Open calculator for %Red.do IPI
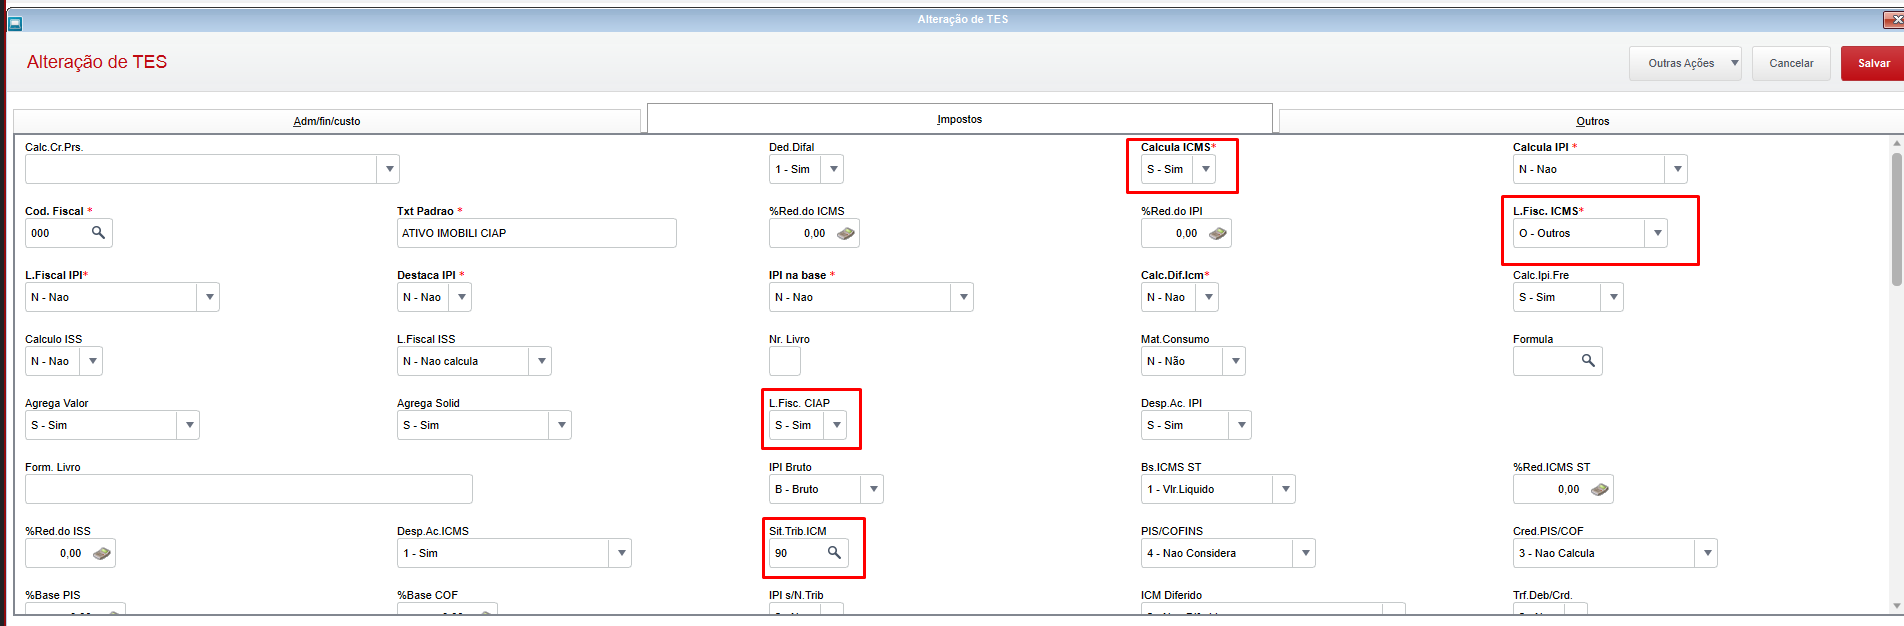The image size is (1904, 626). coord(1218,233)
